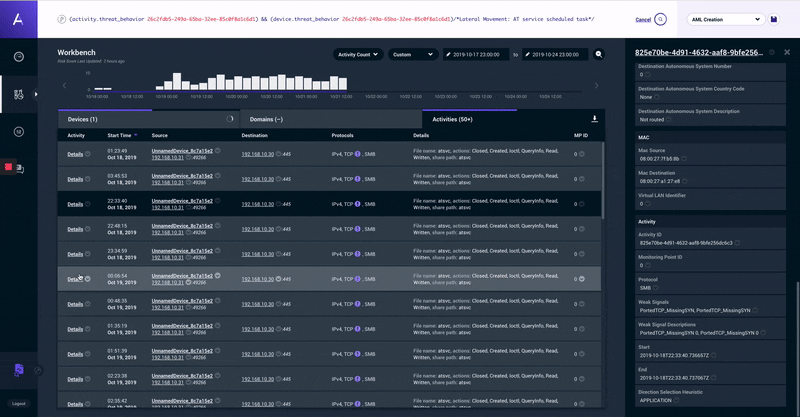Image resolution: width=800 pixels, height=417 pixels.
Task: Open activity ID link 825e70be-4d91-4632 header
Action: click(x=699, y=53)
